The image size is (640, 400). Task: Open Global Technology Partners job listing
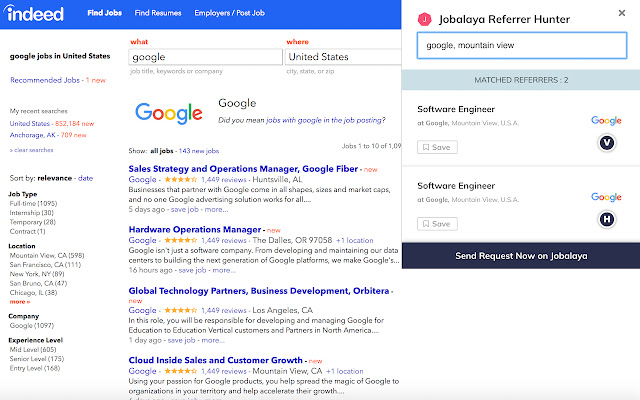pos(259,291)
